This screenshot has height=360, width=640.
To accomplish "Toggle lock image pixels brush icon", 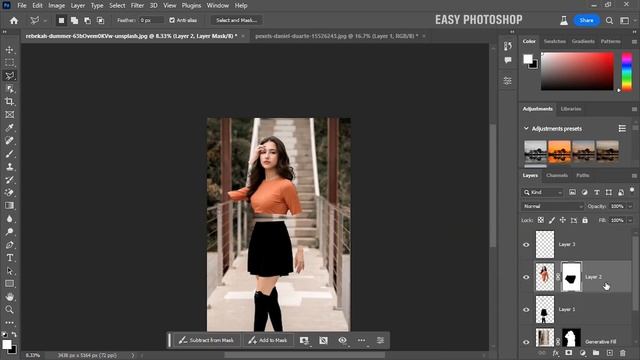I will tap(552, 220).
